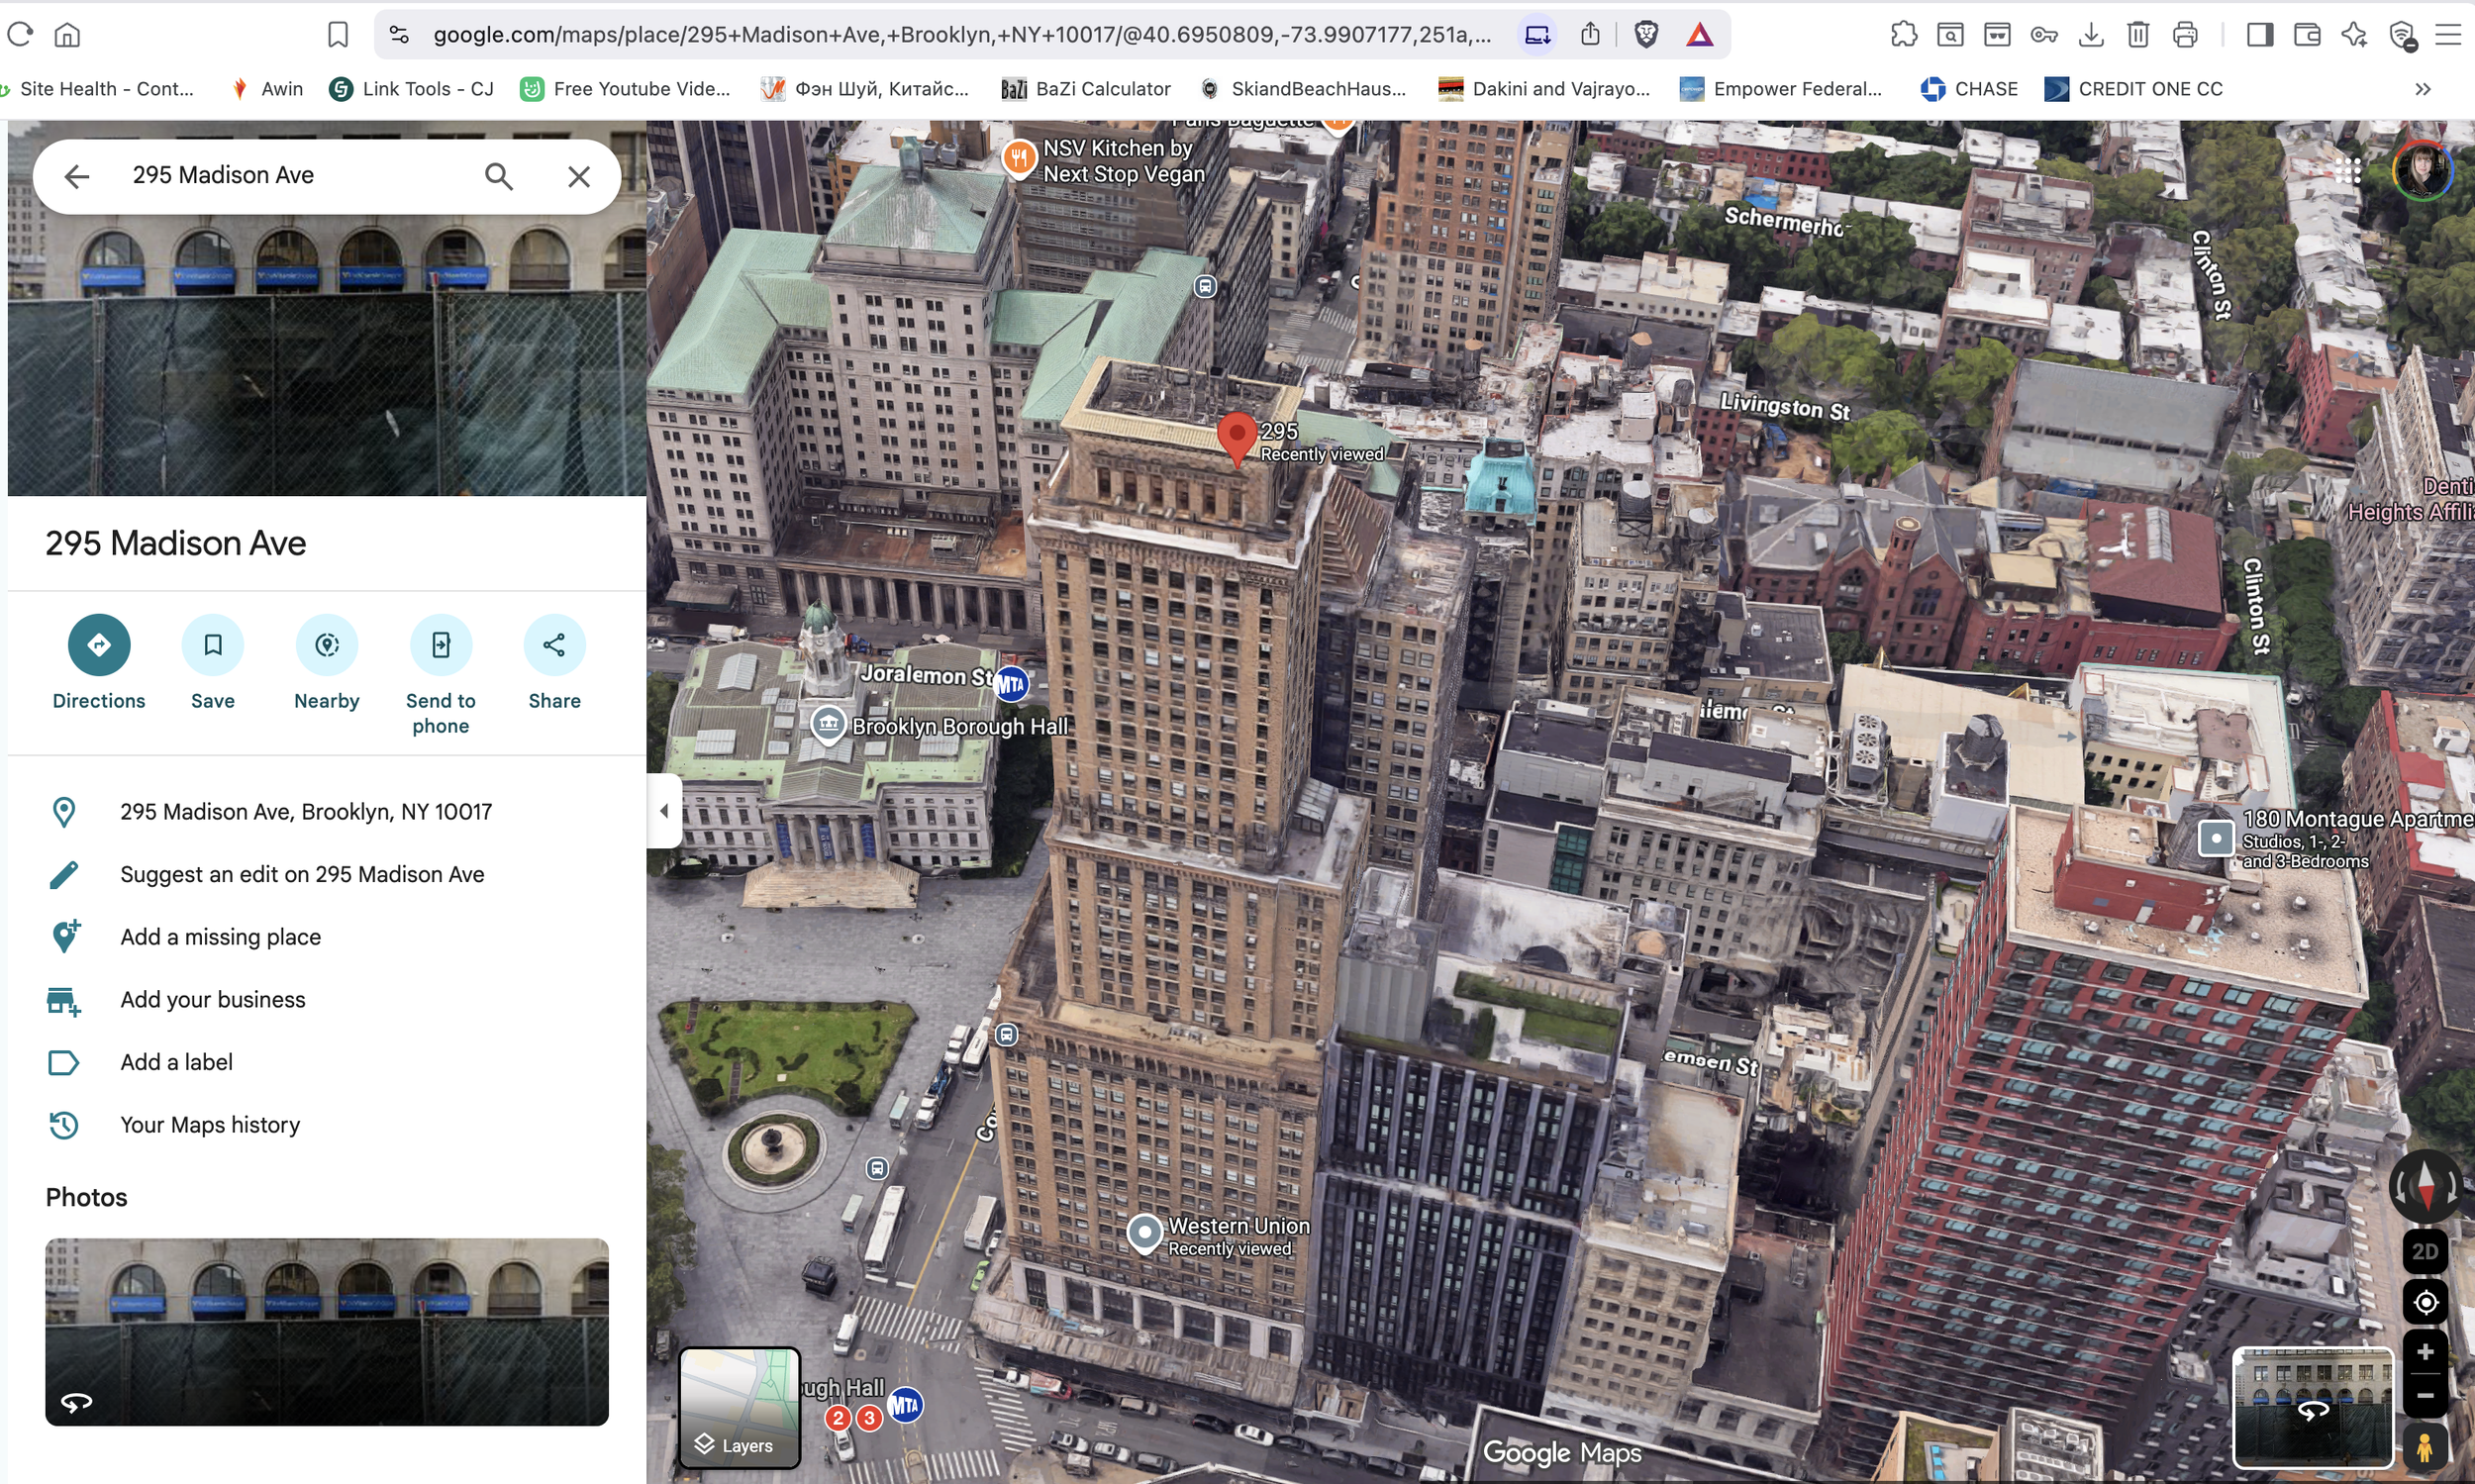Click Suggest an edit on 295 Madison Ave

[301, 874]
